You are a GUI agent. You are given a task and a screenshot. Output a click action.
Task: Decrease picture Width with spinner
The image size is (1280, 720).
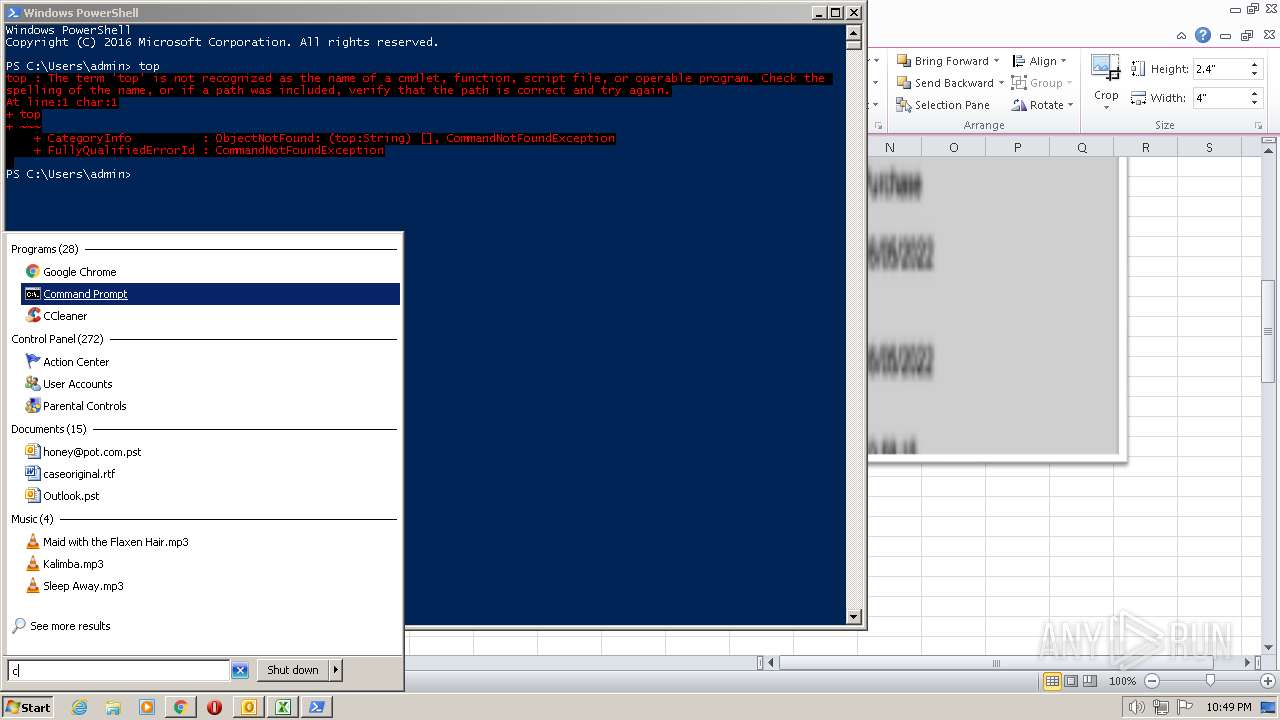coord(1254,103)
